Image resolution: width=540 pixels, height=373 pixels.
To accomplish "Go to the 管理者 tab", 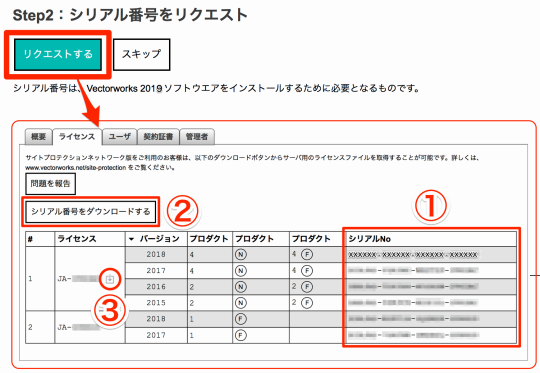I will click(197, 137).
